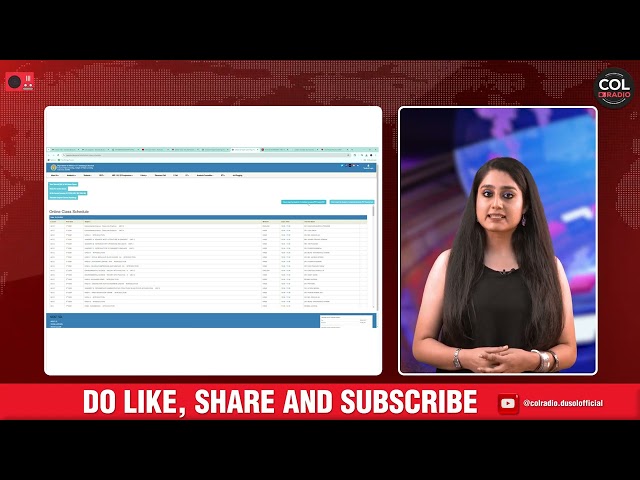
Task: Open the first item in the site navigation menu
Action: [54, 176]
